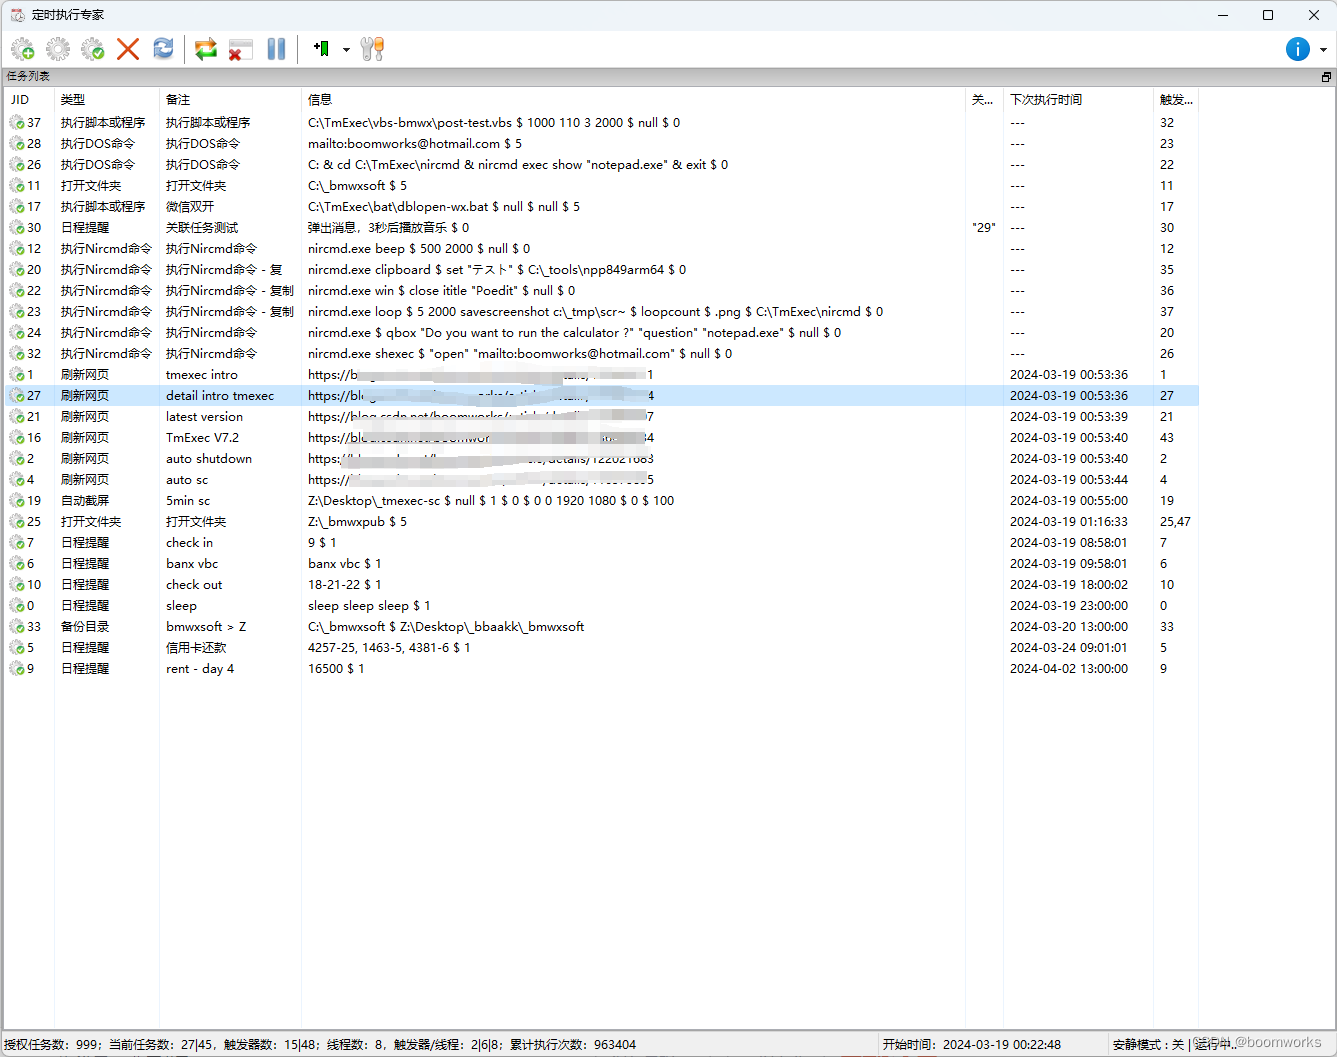The width and height of the screenshot is (1337, 1057).
Task: Toggle the pause scheduler icon
Action: coord(277,48)
